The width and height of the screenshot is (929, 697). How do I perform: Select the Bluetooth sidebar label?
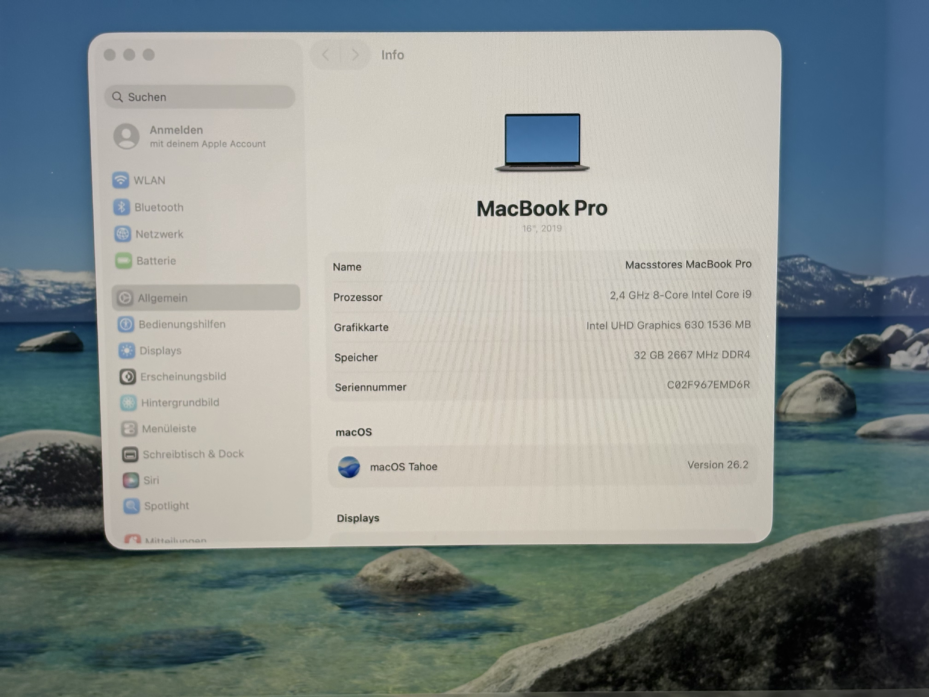click(x=159, y=207)
